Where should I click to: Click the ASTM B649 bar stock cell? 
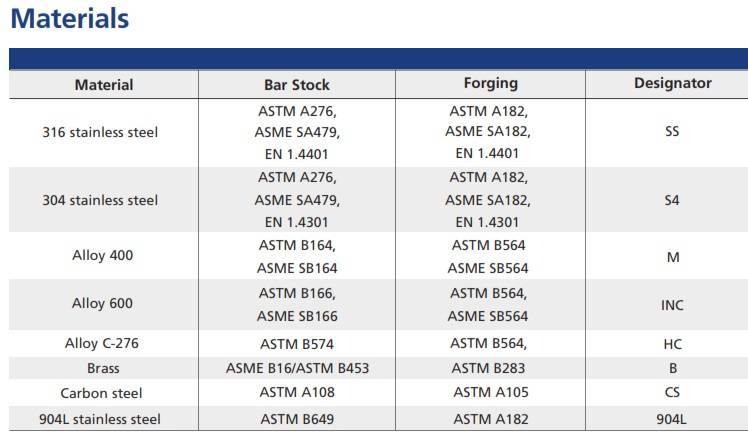297,419
